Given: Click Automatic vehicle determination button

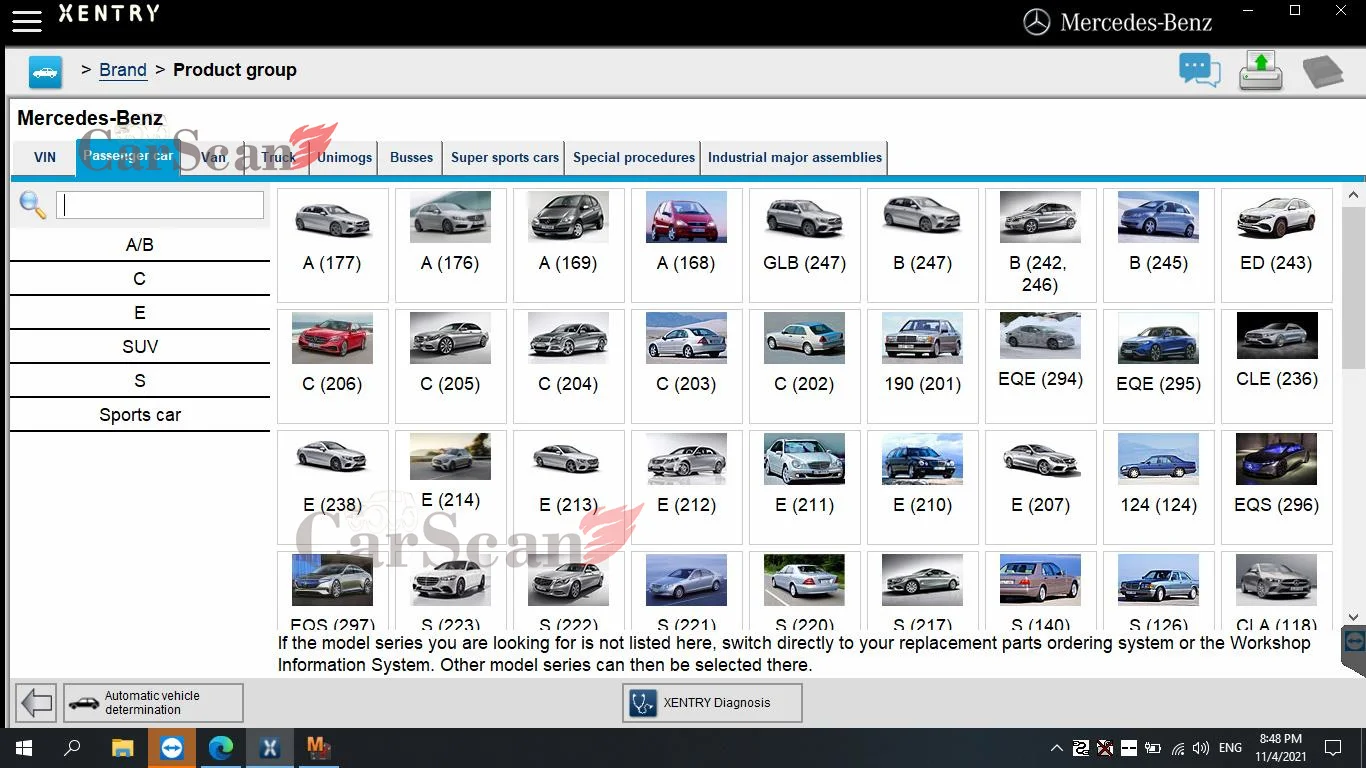Looking at the screenshot, I should (153, 703).
